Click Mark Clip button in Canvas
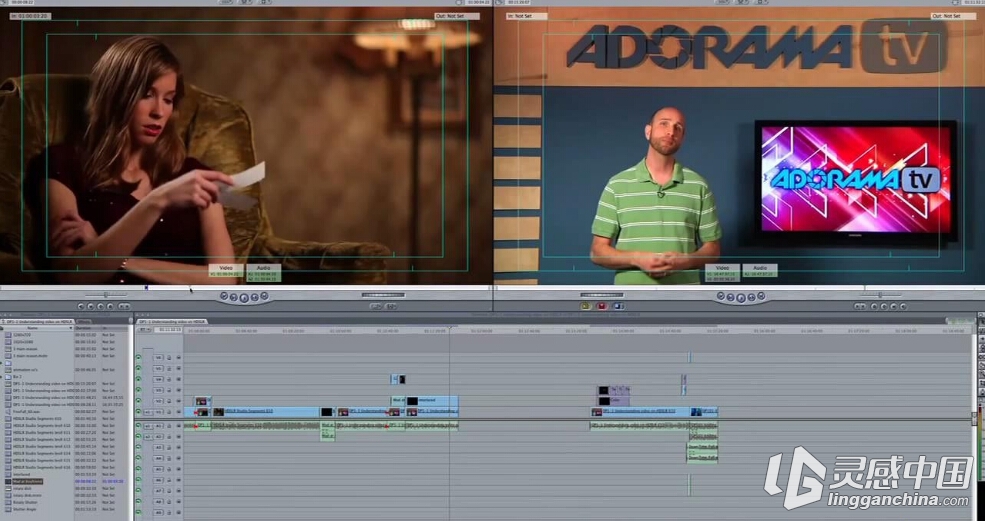 pos(893,306)
